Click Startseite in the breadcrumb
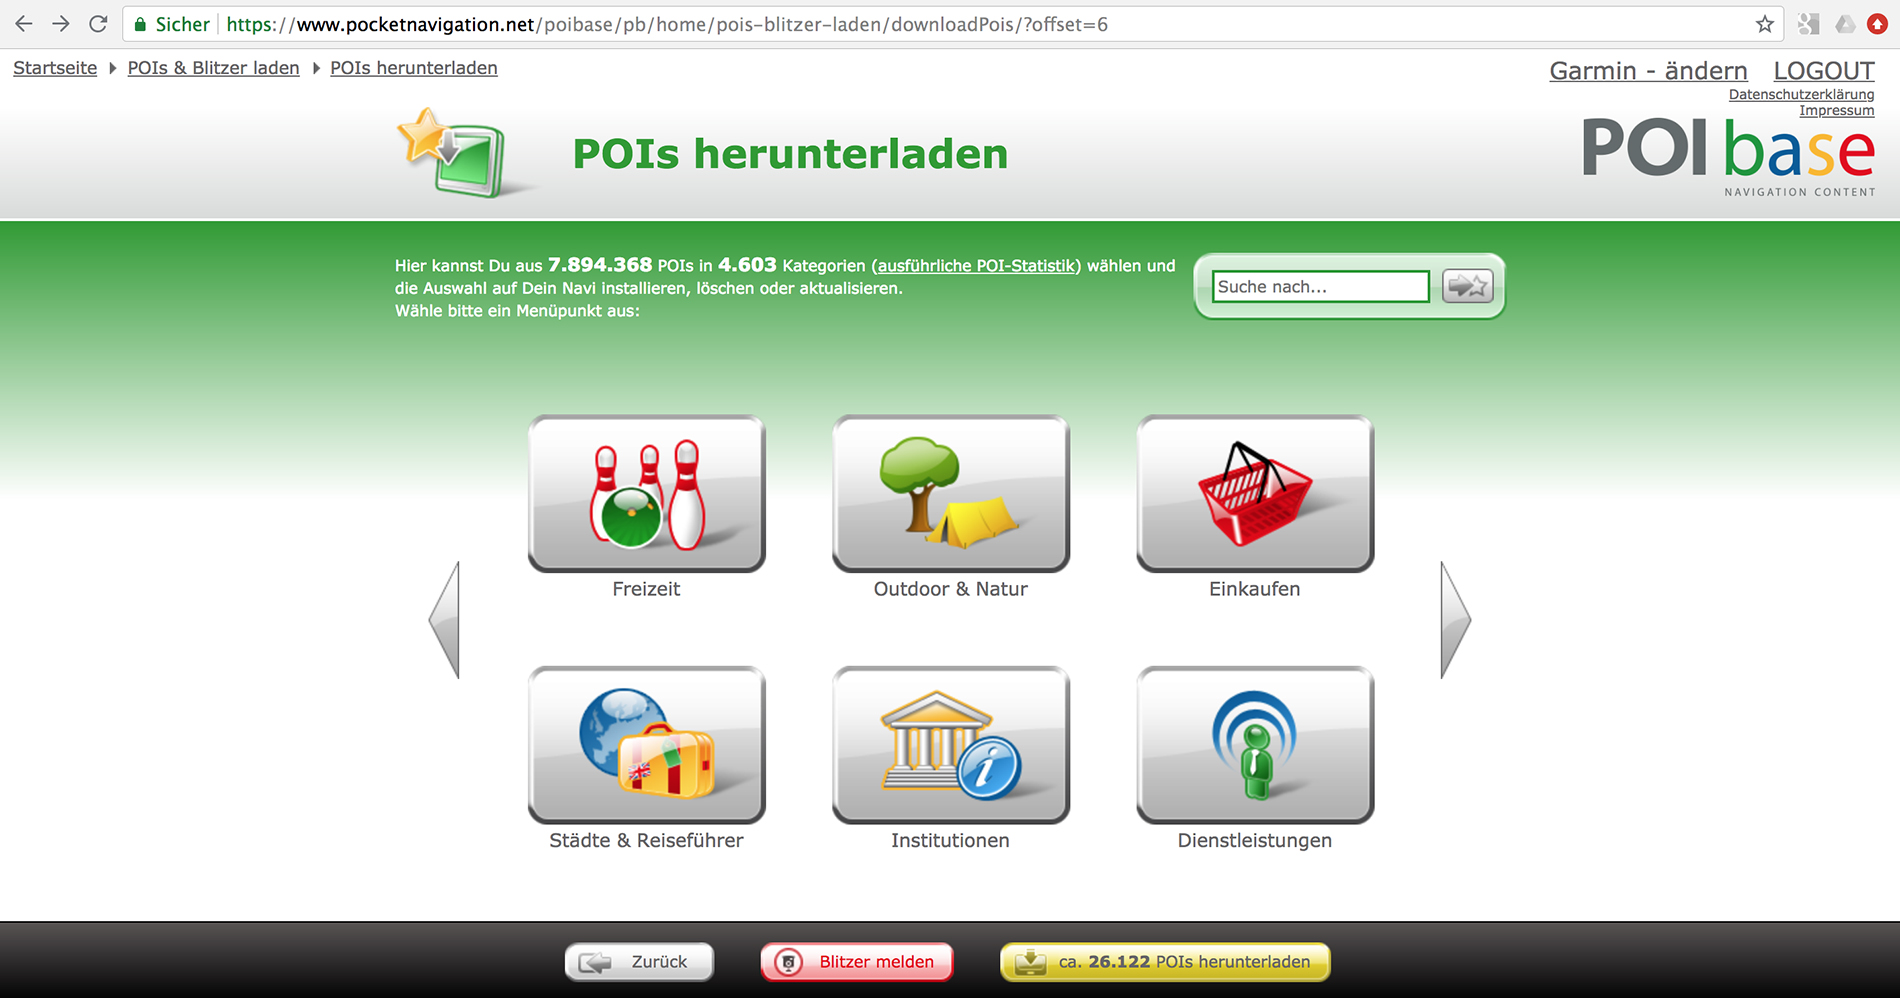Image resolution: width=1900 pixels, height=998 pixels. (55, 68)
